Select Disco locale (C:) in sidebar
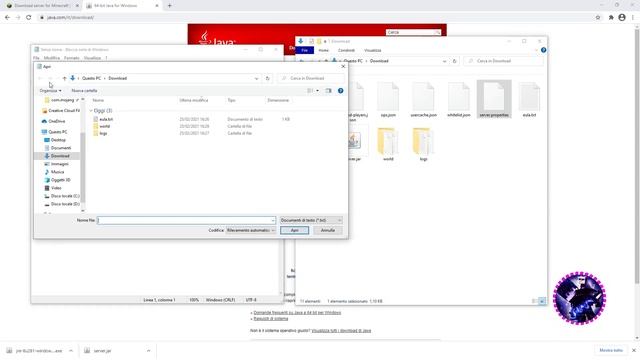The image size is (640, 360). tap(62, 196)
